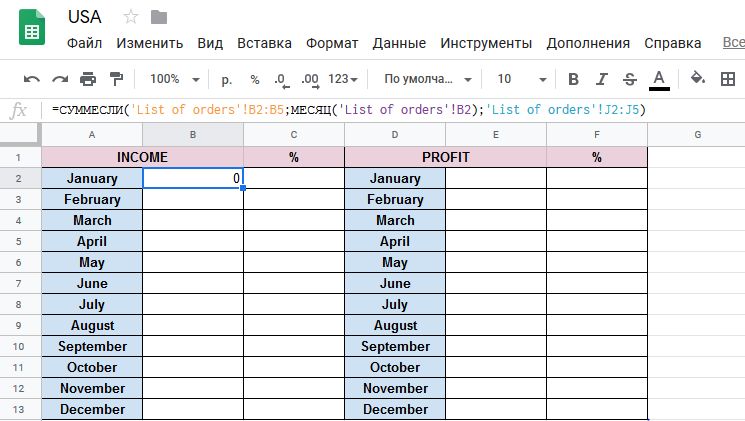This screenshot has width=745, height=421.
Task: Open the font family dropdown
Action: coord(428,79)
